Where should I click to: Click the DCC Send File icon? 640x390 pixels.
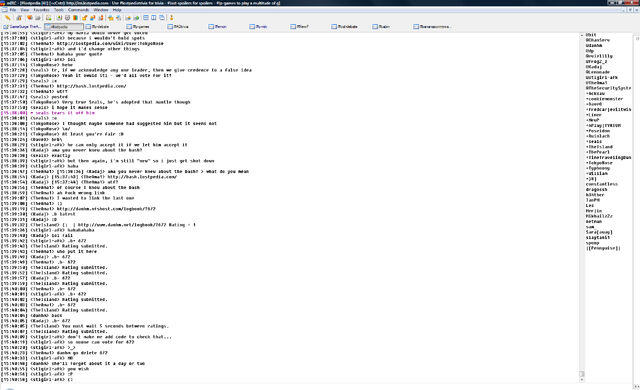pyautogui.click(x=84, y=18)
